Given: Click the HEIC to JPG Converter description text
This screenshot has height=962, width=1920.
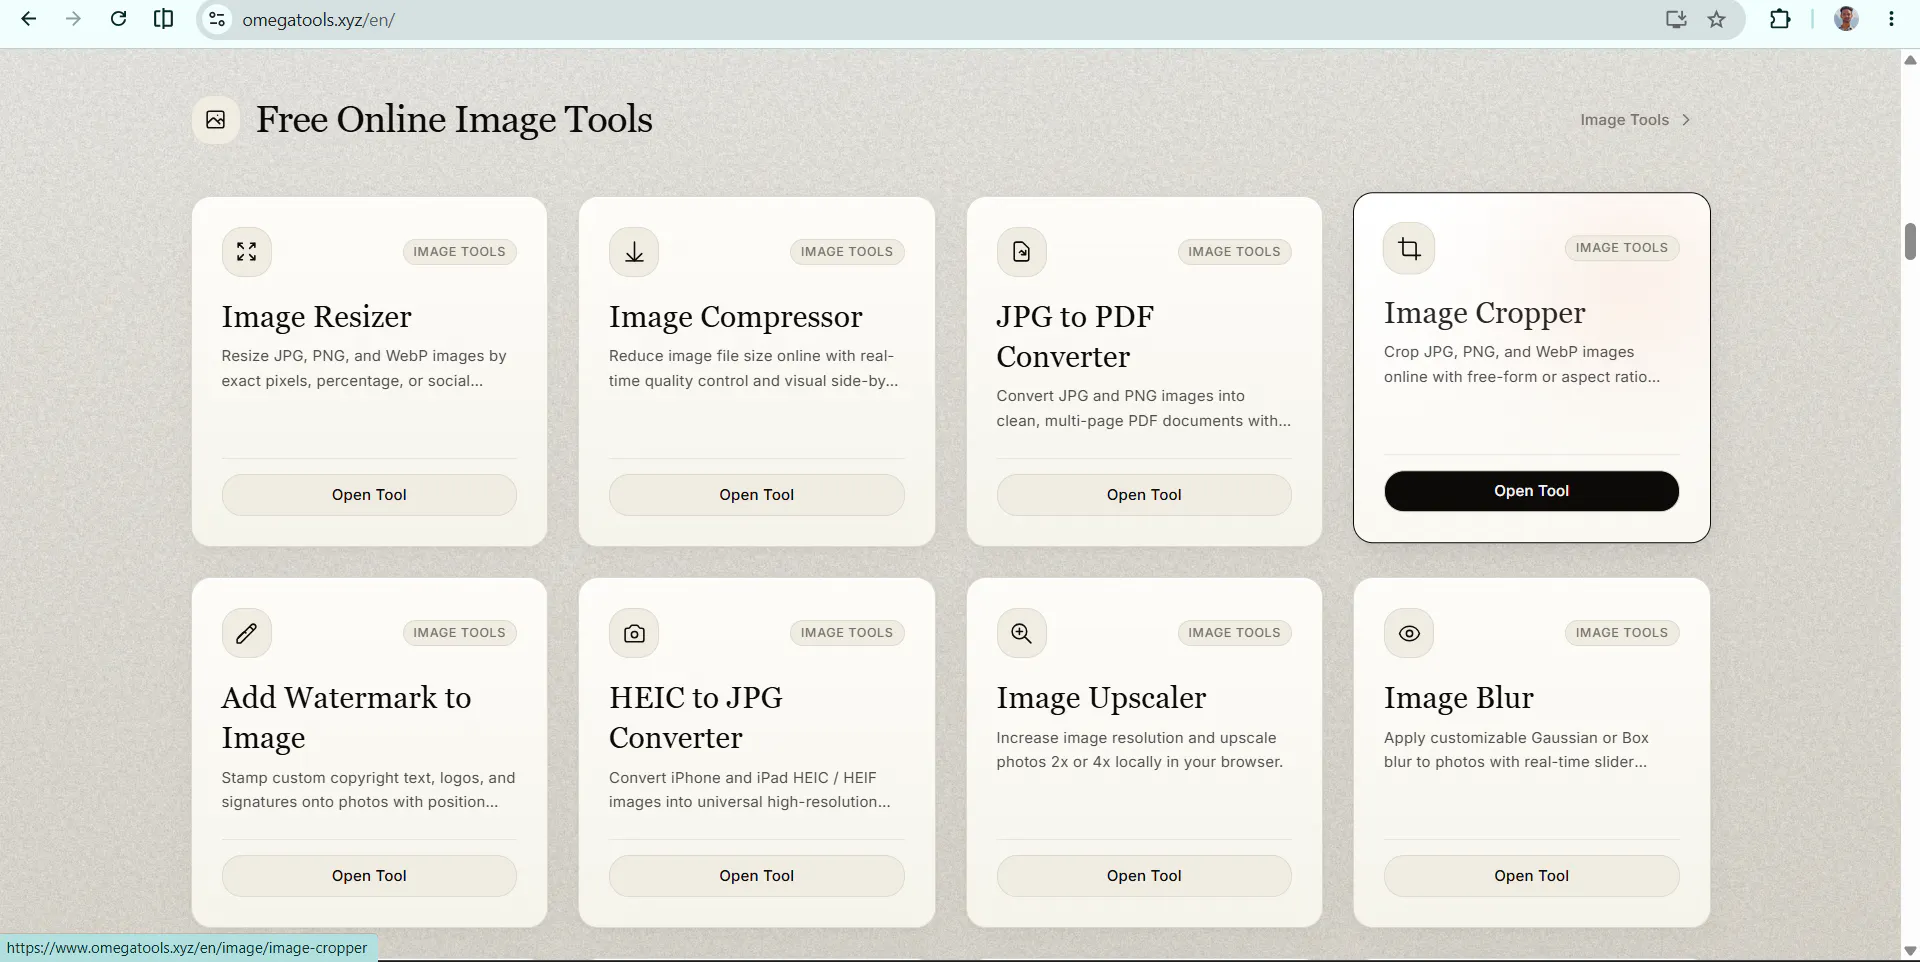Looking at the screenshot, I should point(749,790).
